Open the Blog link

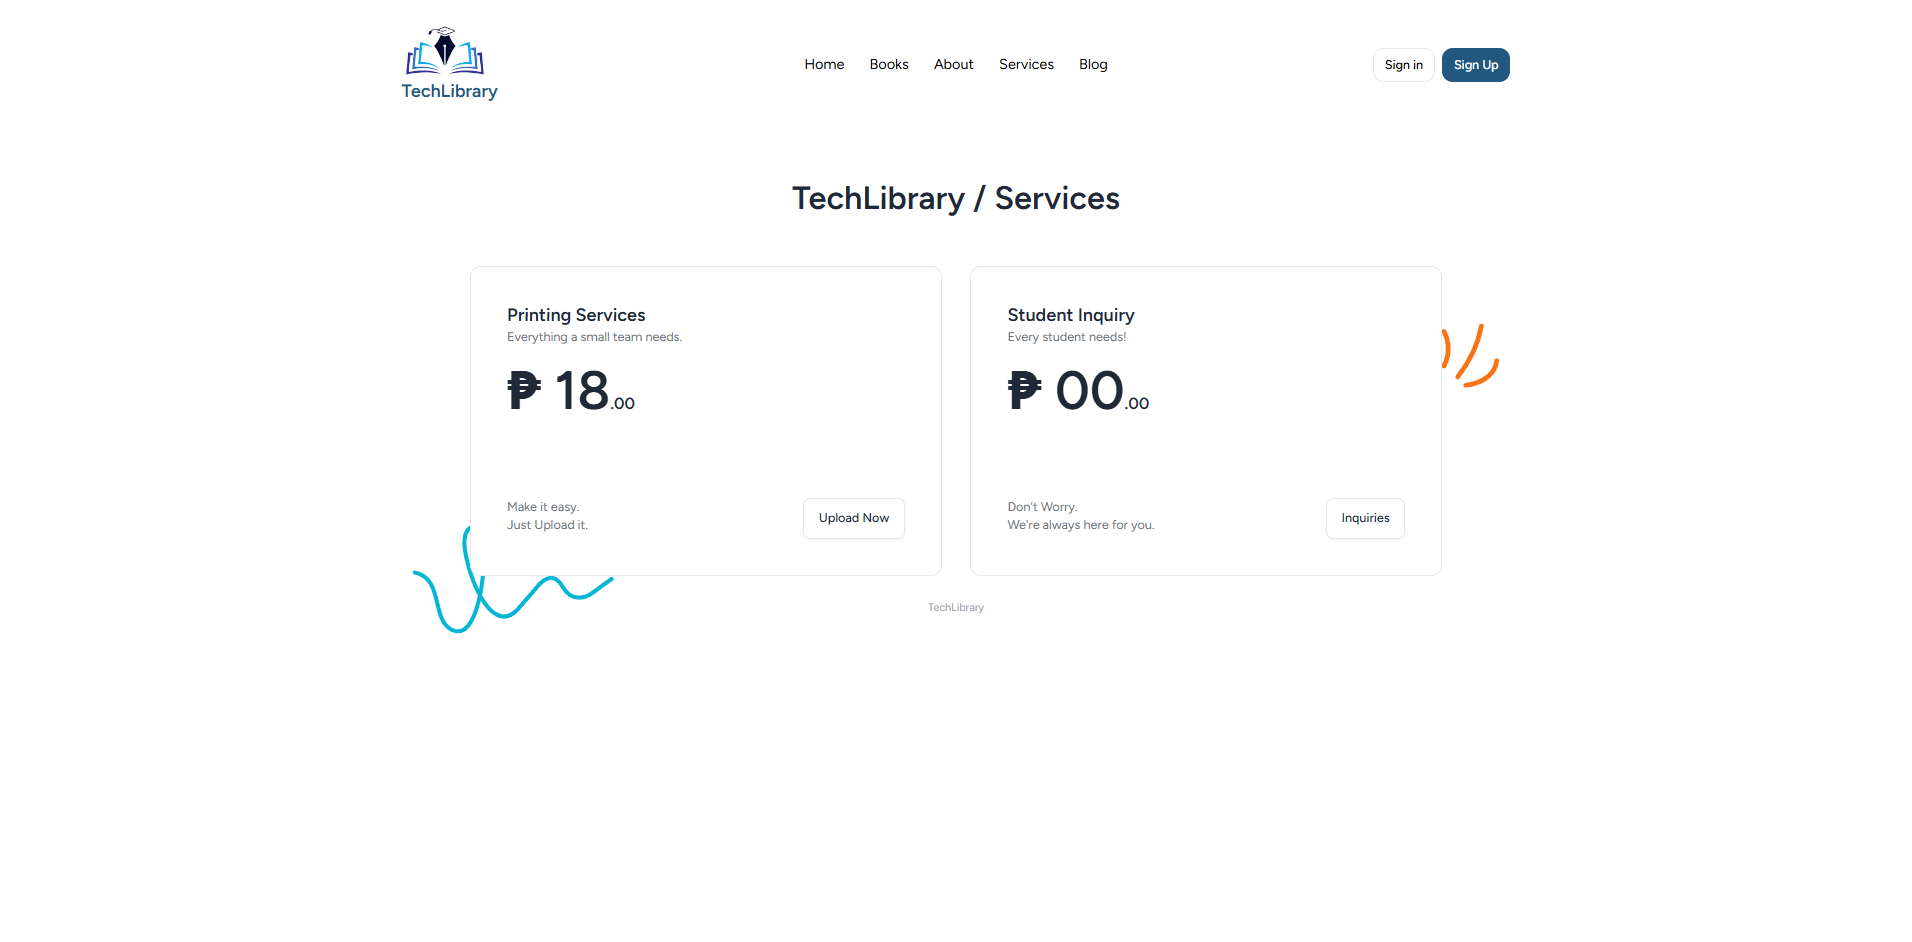pyautogui.click(x=1093, y=64)
